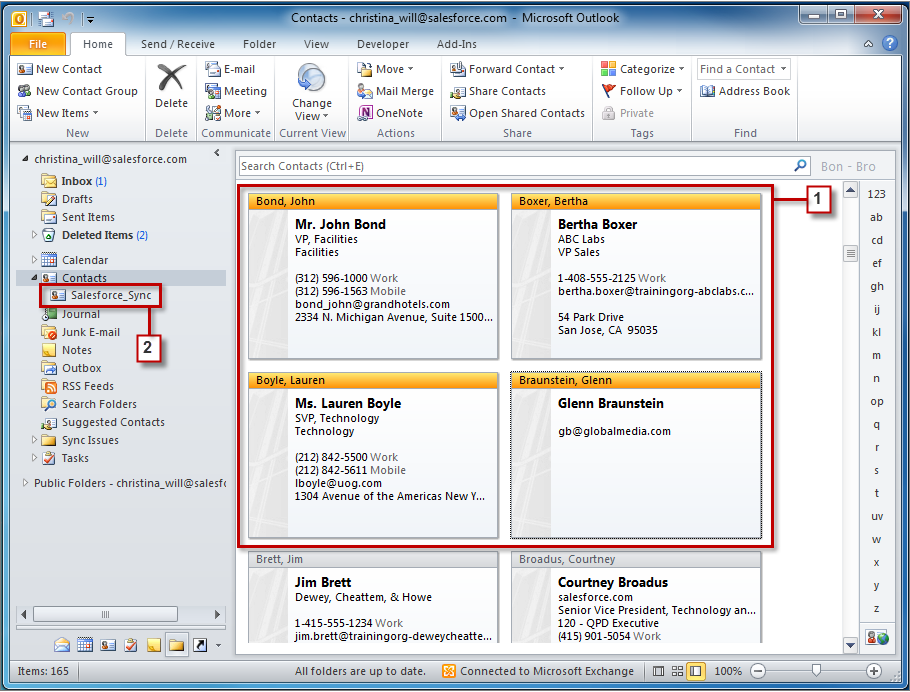The width and height of the screenshot is (910, 692).
Task: Collapse the Contacts folder
Action: (x=34, y=277)
